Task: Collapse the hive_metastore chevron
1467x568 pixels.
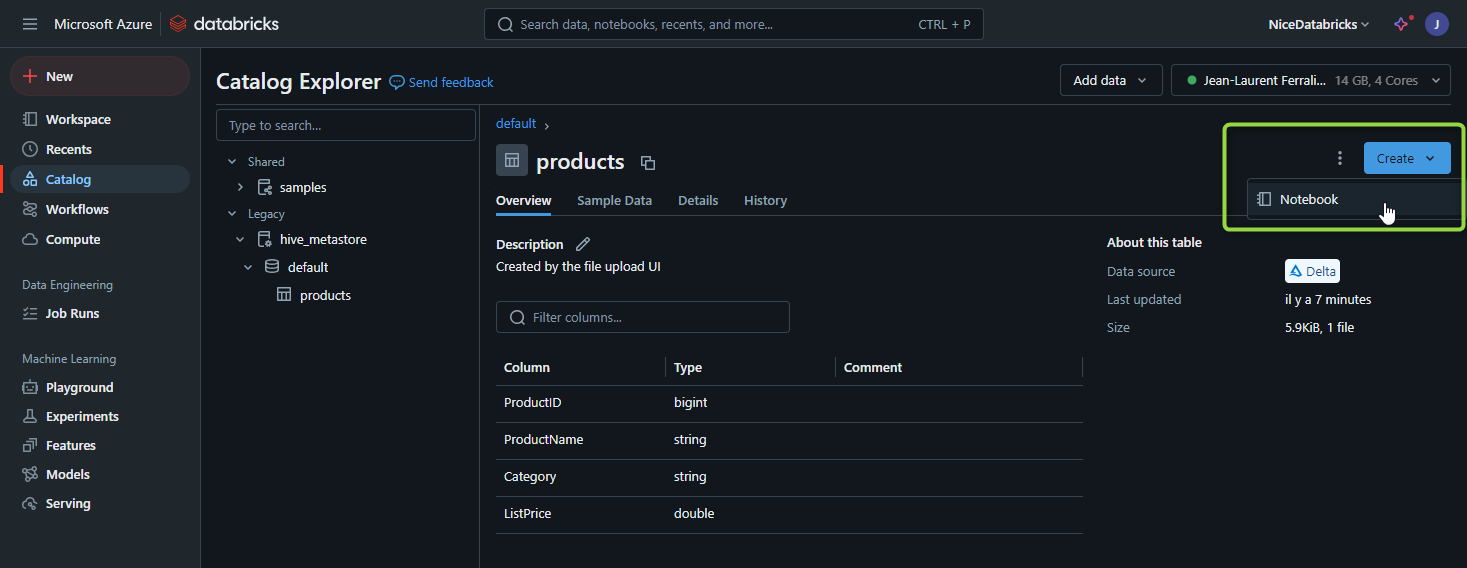Action: [240, 239]
